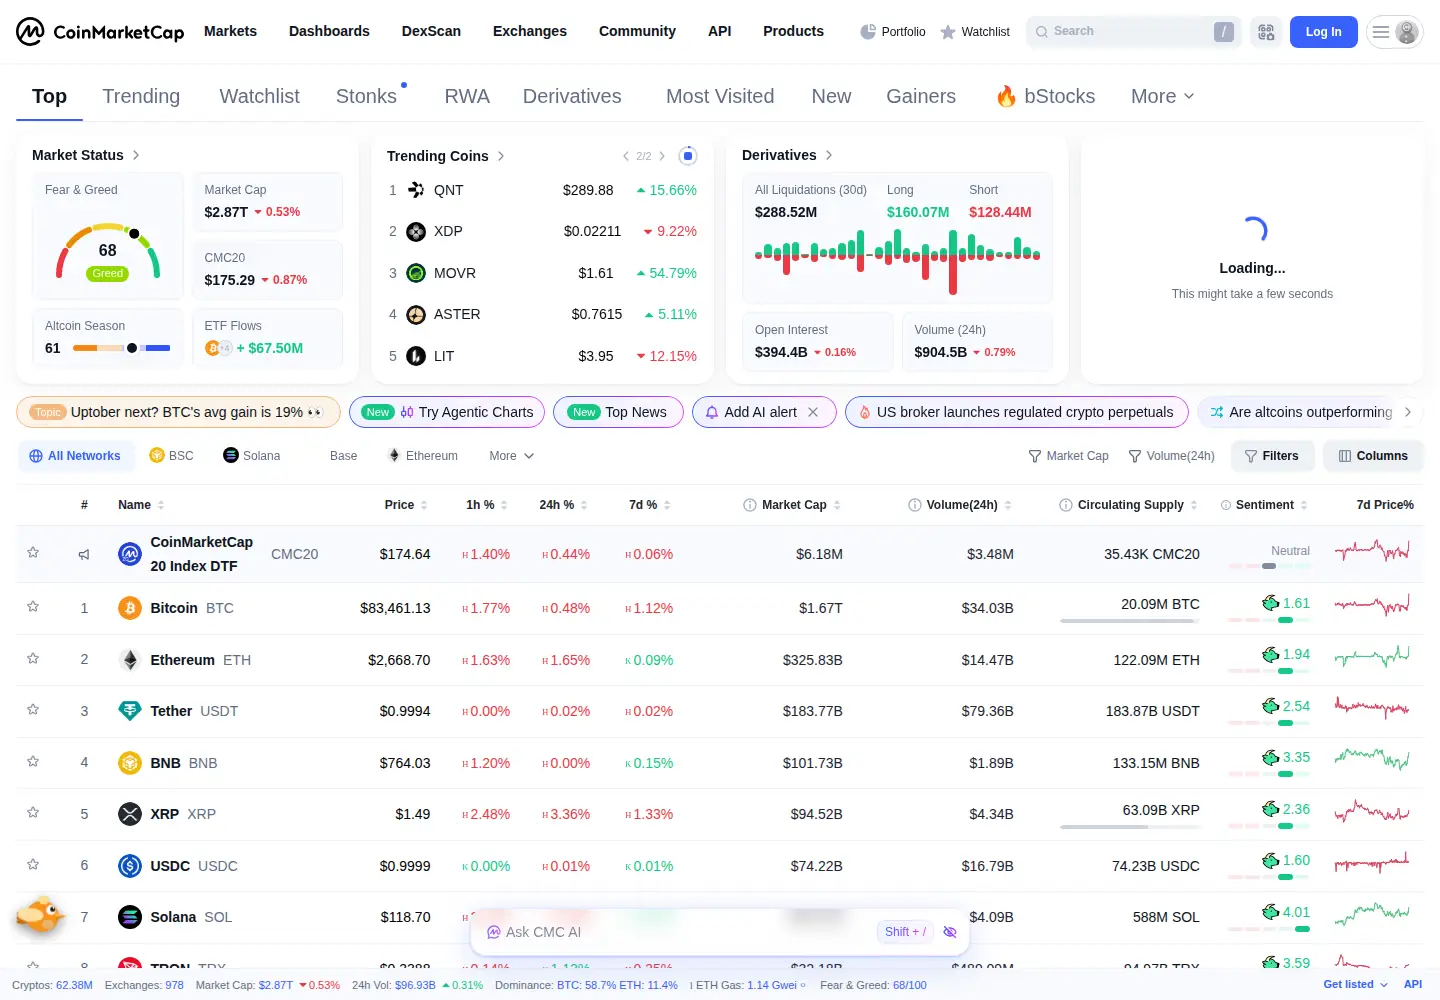Switch to the Trending tab
This screenshot has width=1440, height=1000.
coord(141,96)
